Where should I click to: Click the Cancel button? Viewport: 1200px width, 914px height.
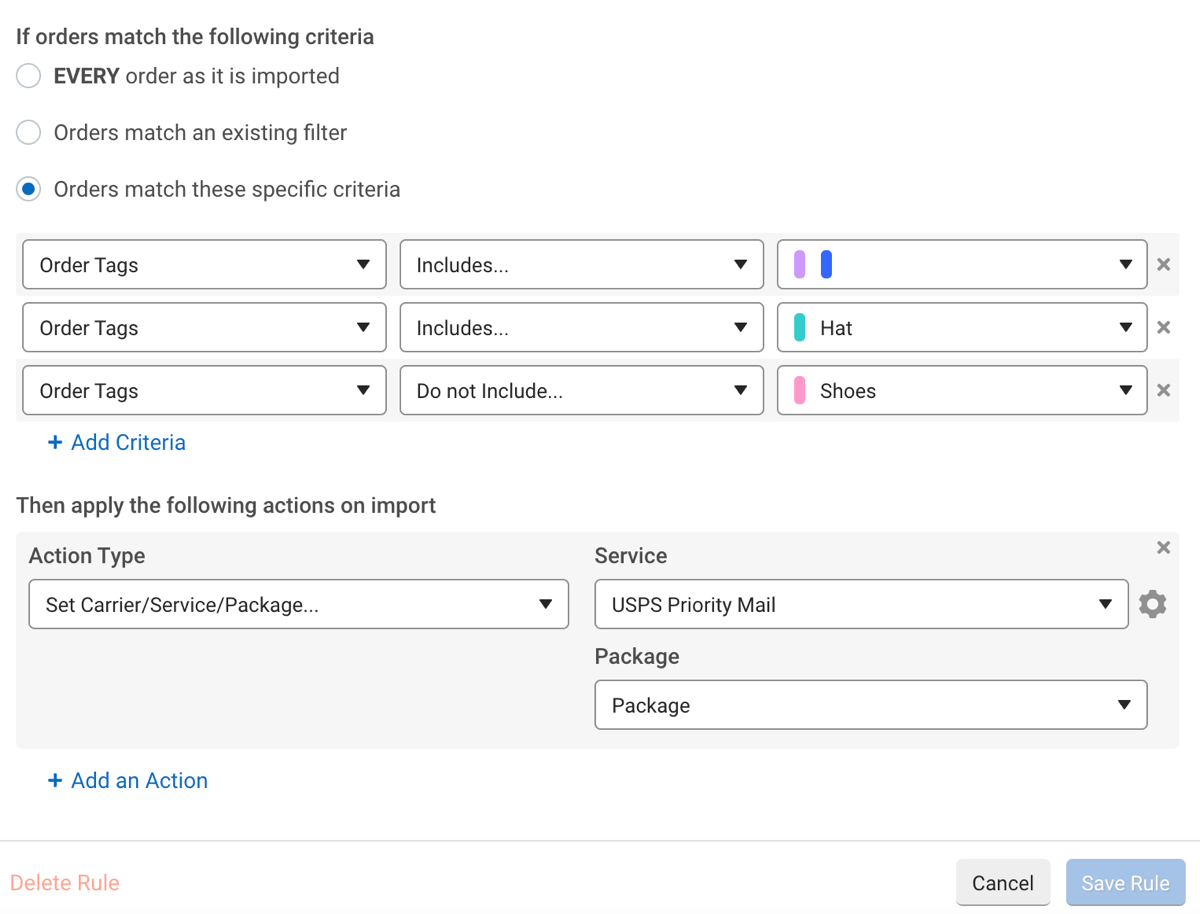[1002, 882]
